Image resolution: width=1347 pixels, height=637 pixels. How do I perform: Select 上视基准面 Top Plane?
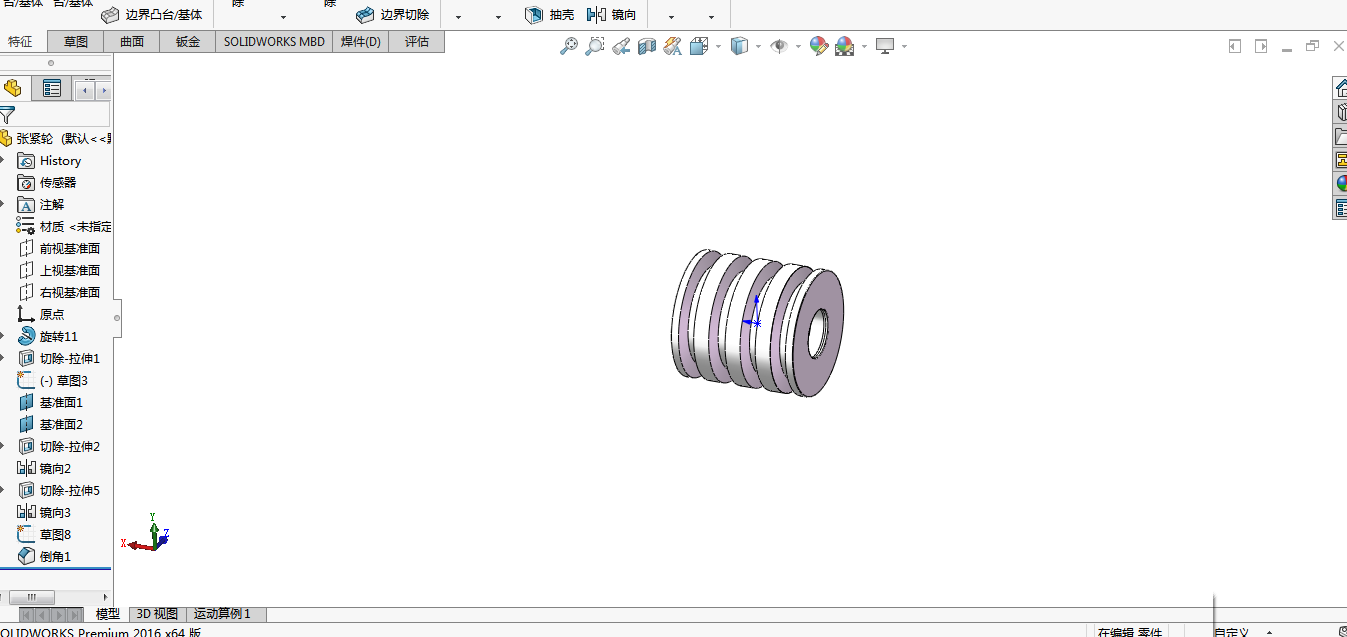click(x=59, y=271)
